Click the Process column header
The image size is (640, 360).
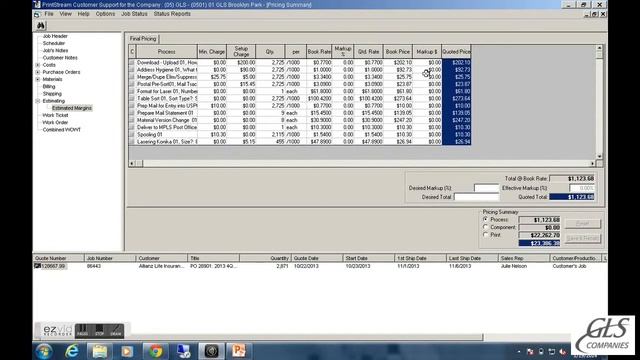click(167, 52)
